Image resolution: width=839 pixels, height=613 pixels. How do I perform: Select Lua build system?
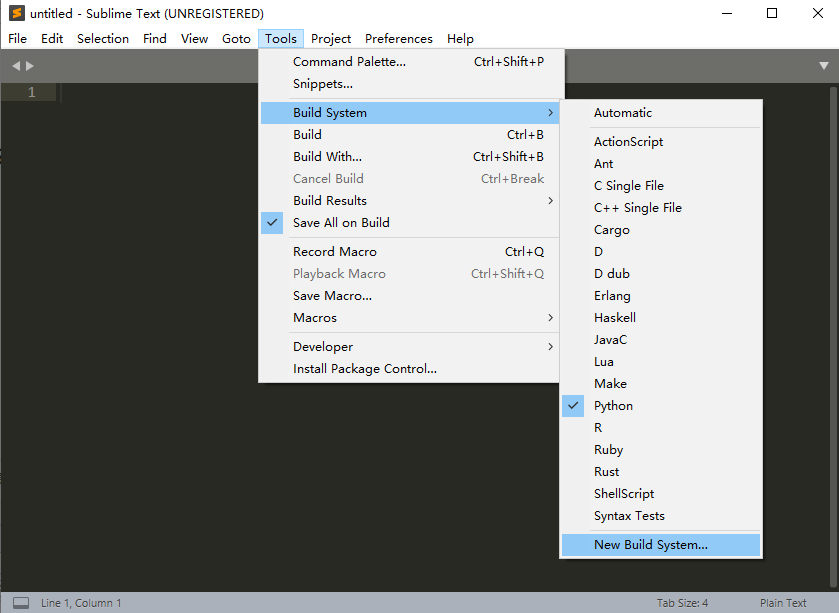[x=661, y=362]
